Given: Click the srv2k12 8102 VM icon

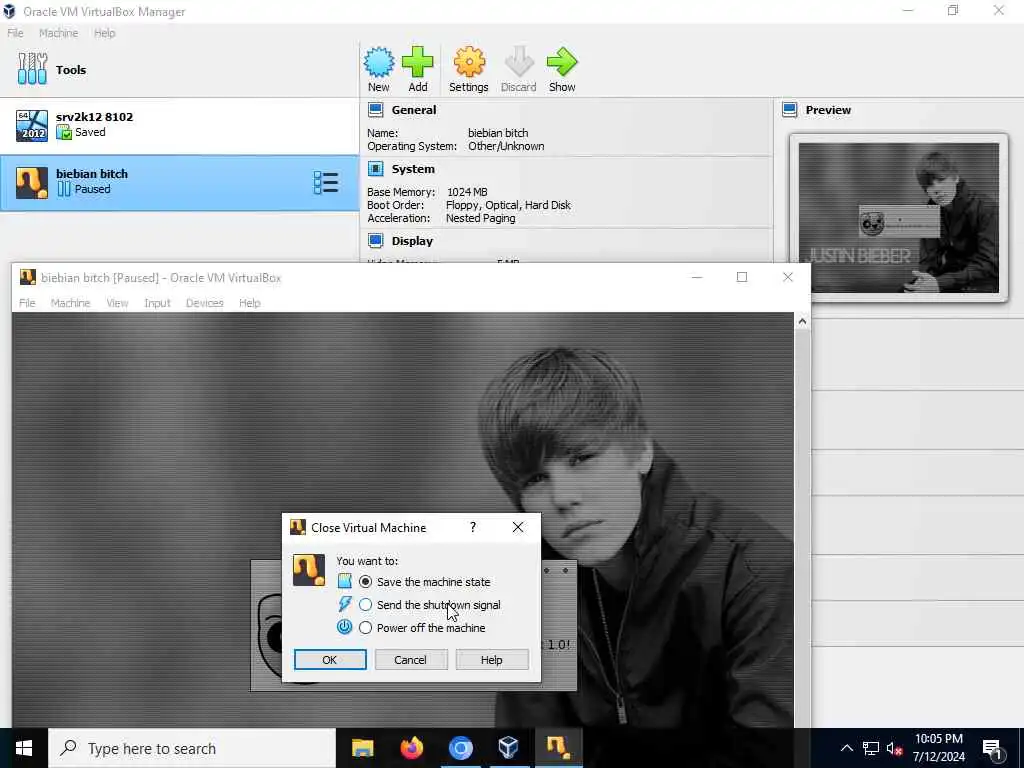Looking at the screenshot, I should [31, 125].
